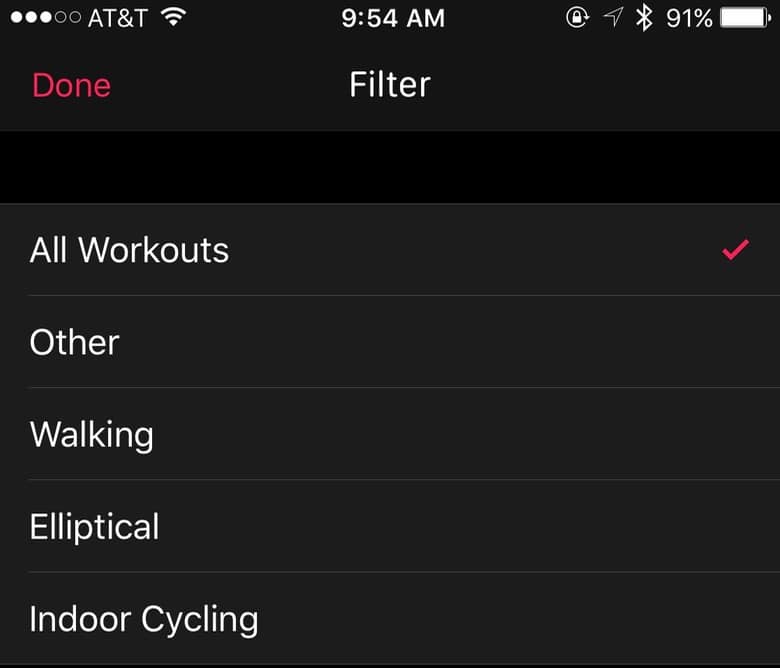Image resolution: width=780 pixels, height=668 pixels.
Task: Select the All Workouts filter
Action: point(129,250)
